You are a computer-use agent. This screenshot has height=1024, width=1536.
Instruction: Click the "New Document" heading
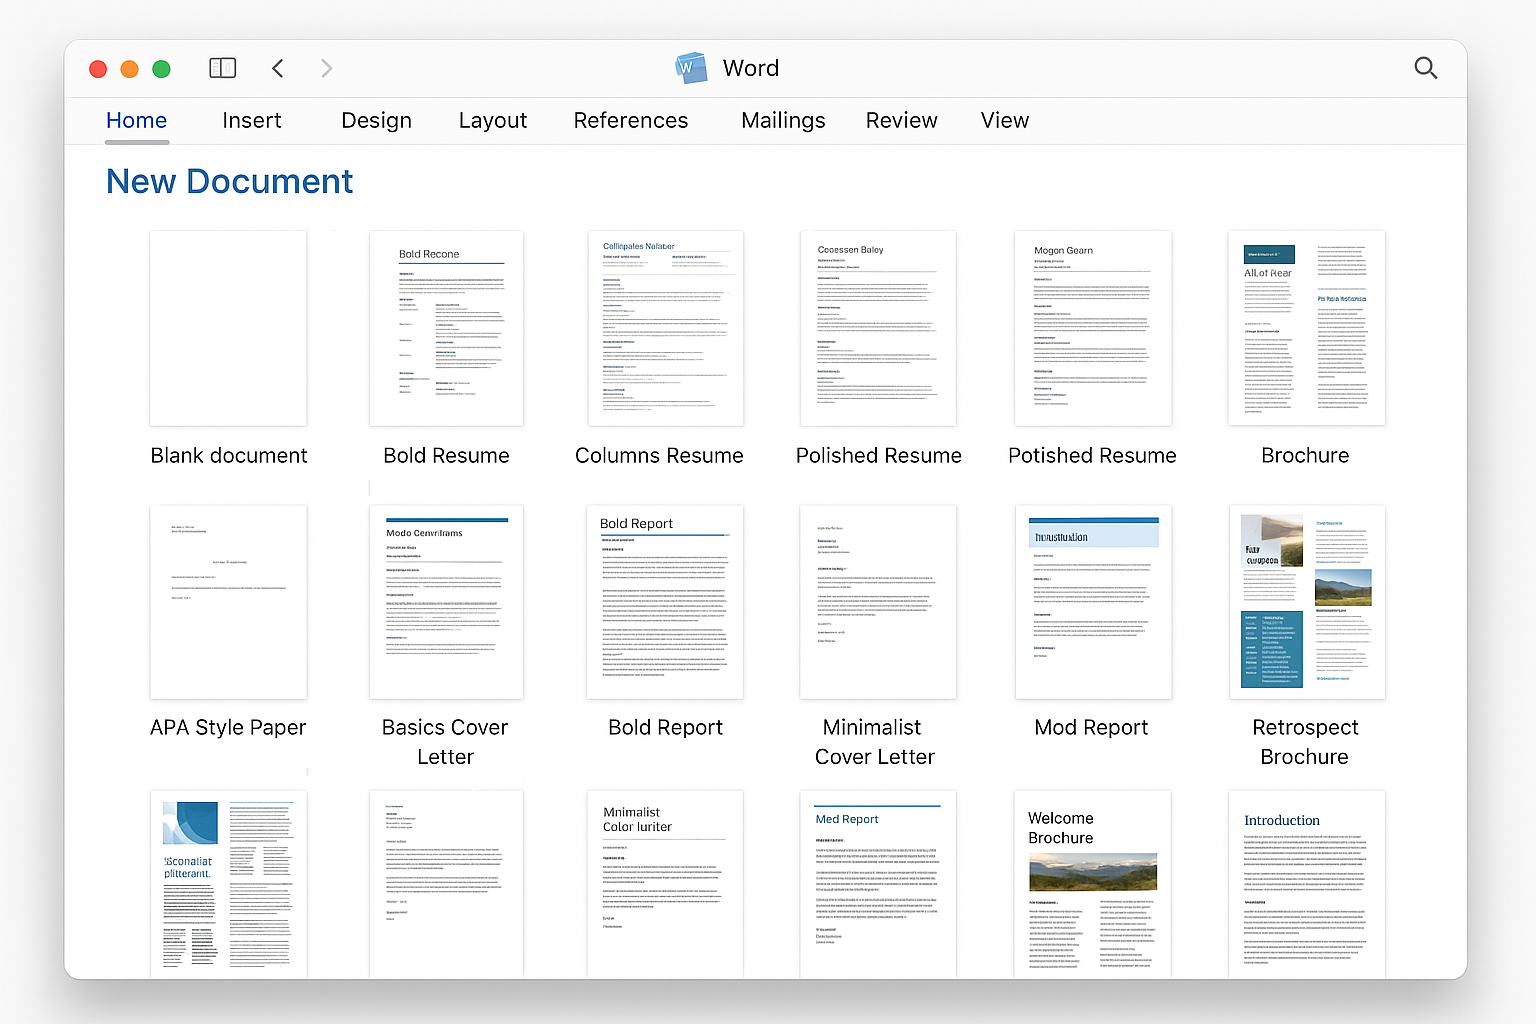(229, 181)
